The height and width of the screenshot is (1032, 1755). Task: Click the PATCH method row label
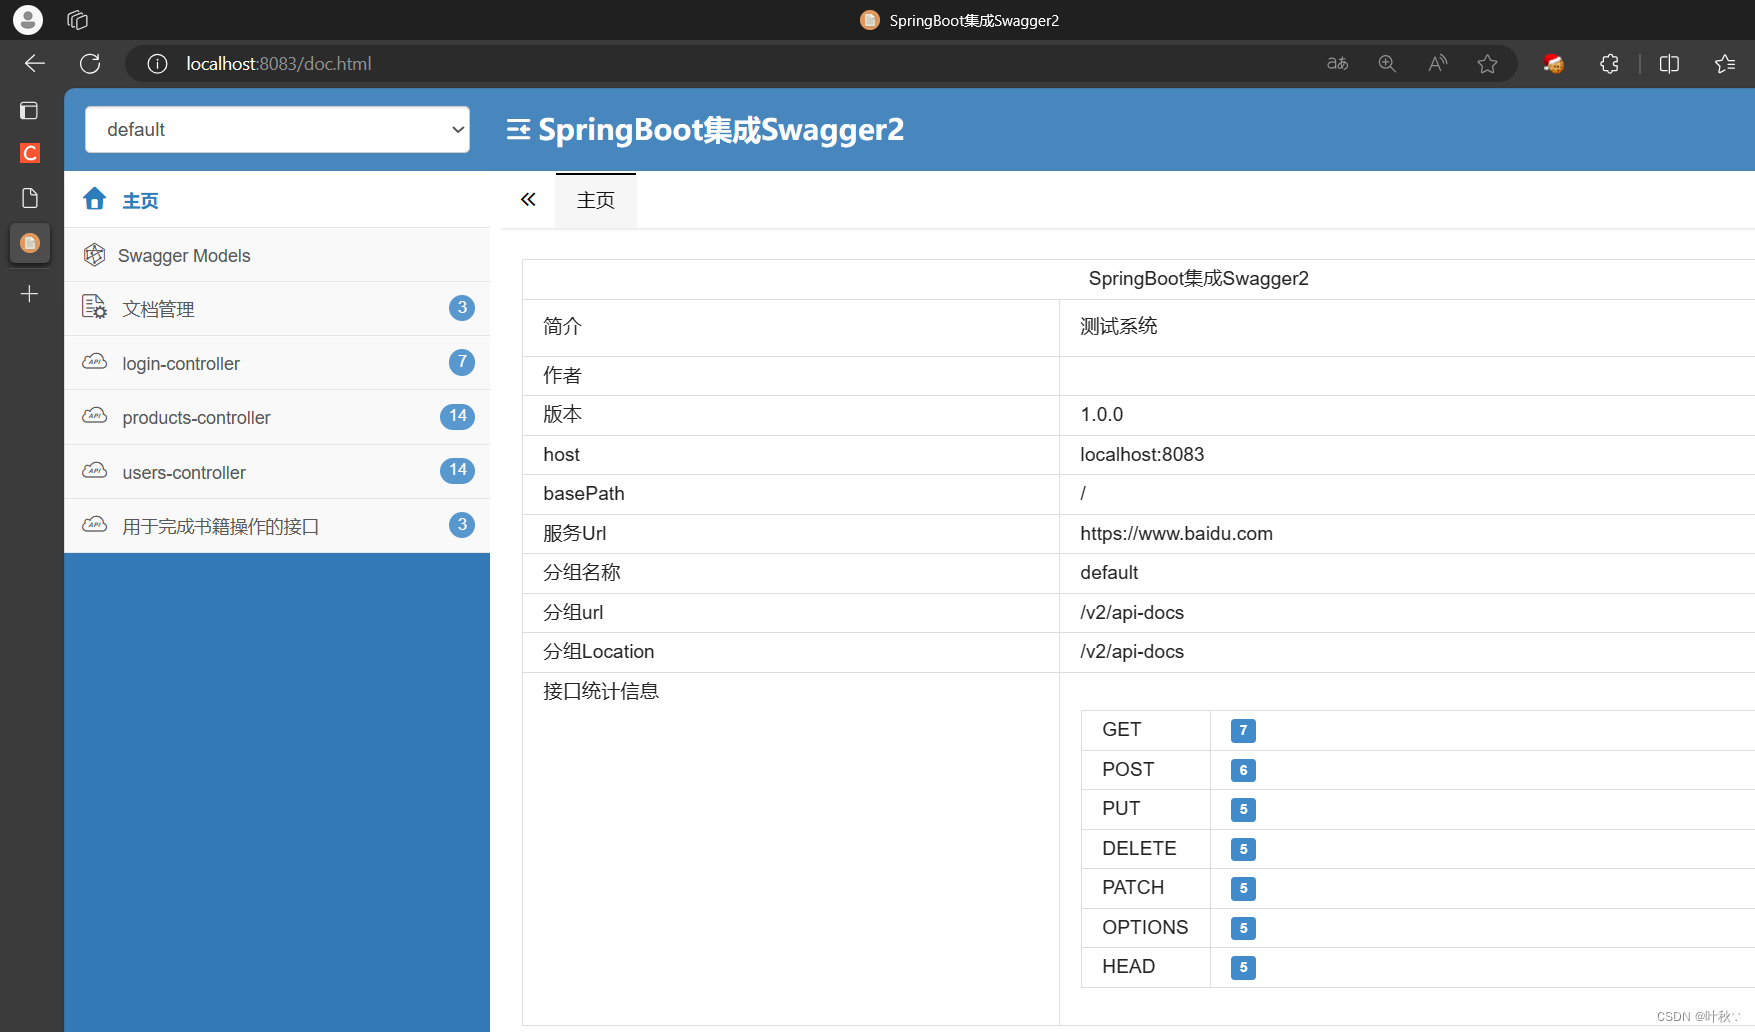pos(1133,887)
